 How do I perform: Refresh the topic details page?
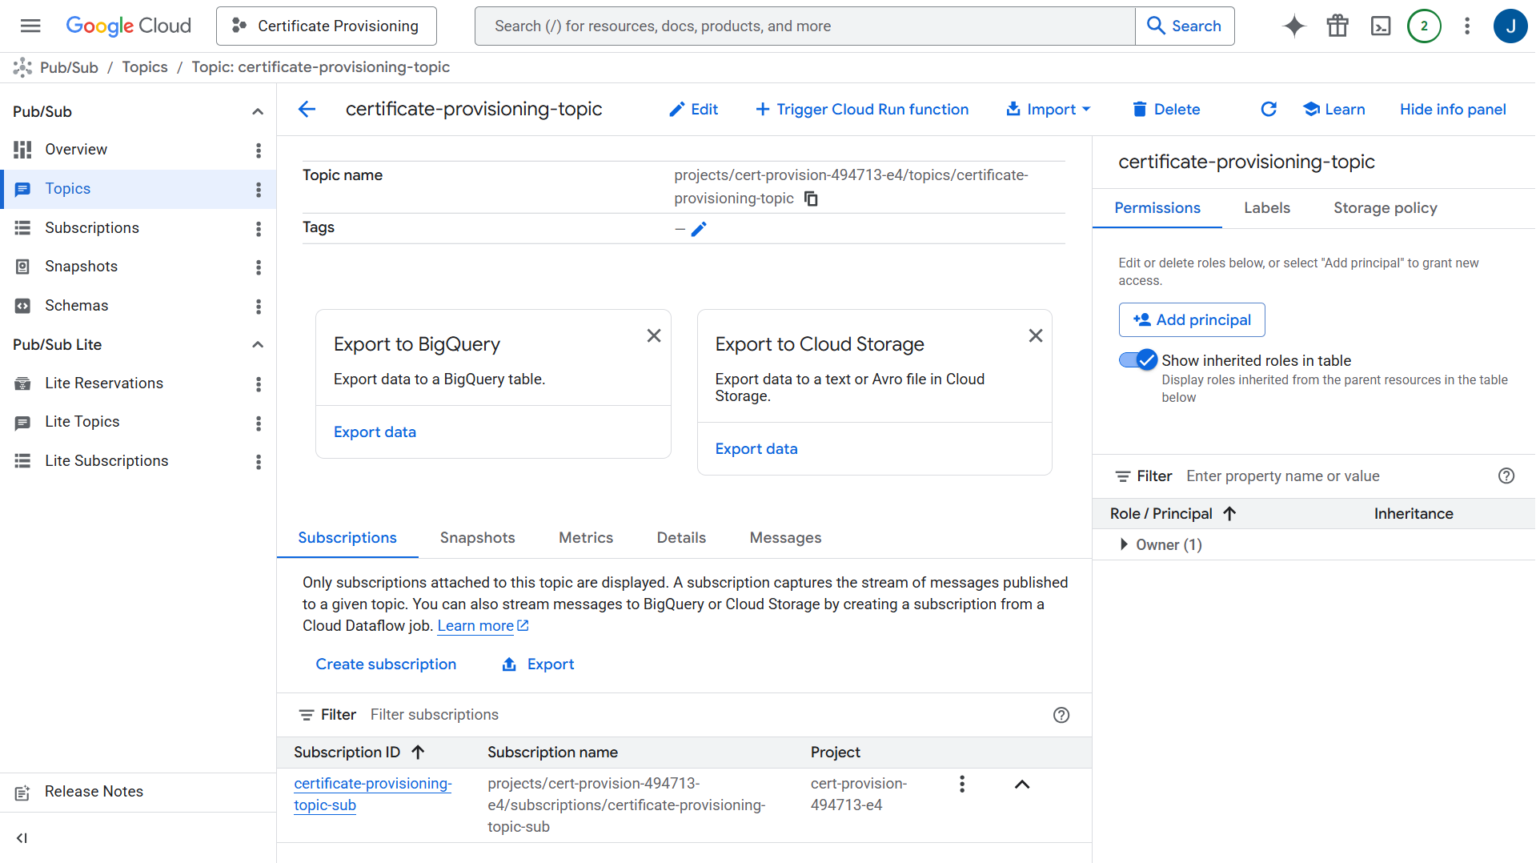point(1268,109)
